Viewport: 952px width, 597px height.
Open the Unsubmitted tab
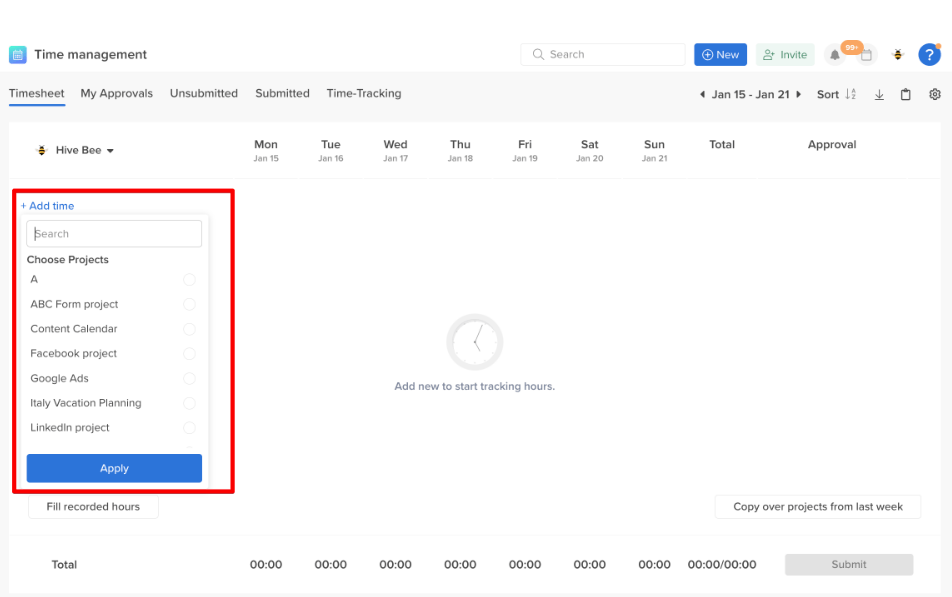point(204,94)
